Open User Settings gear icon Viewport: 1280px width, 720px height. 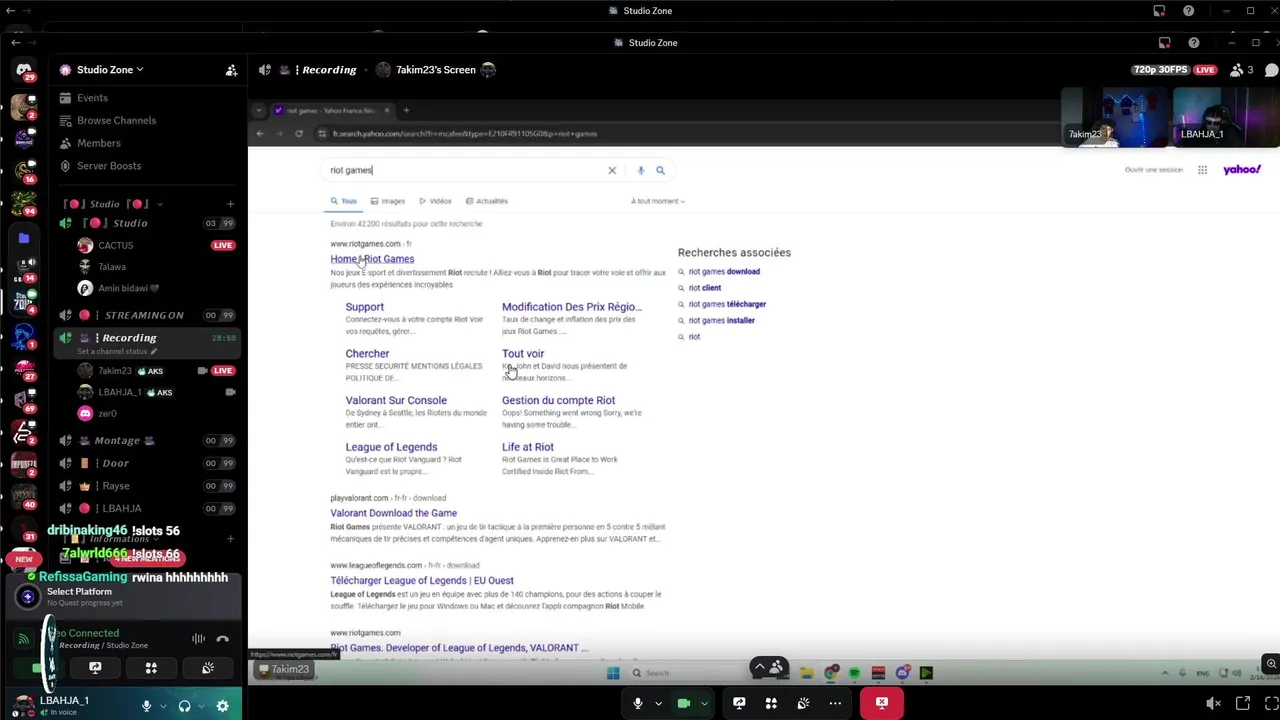(222, 706)
